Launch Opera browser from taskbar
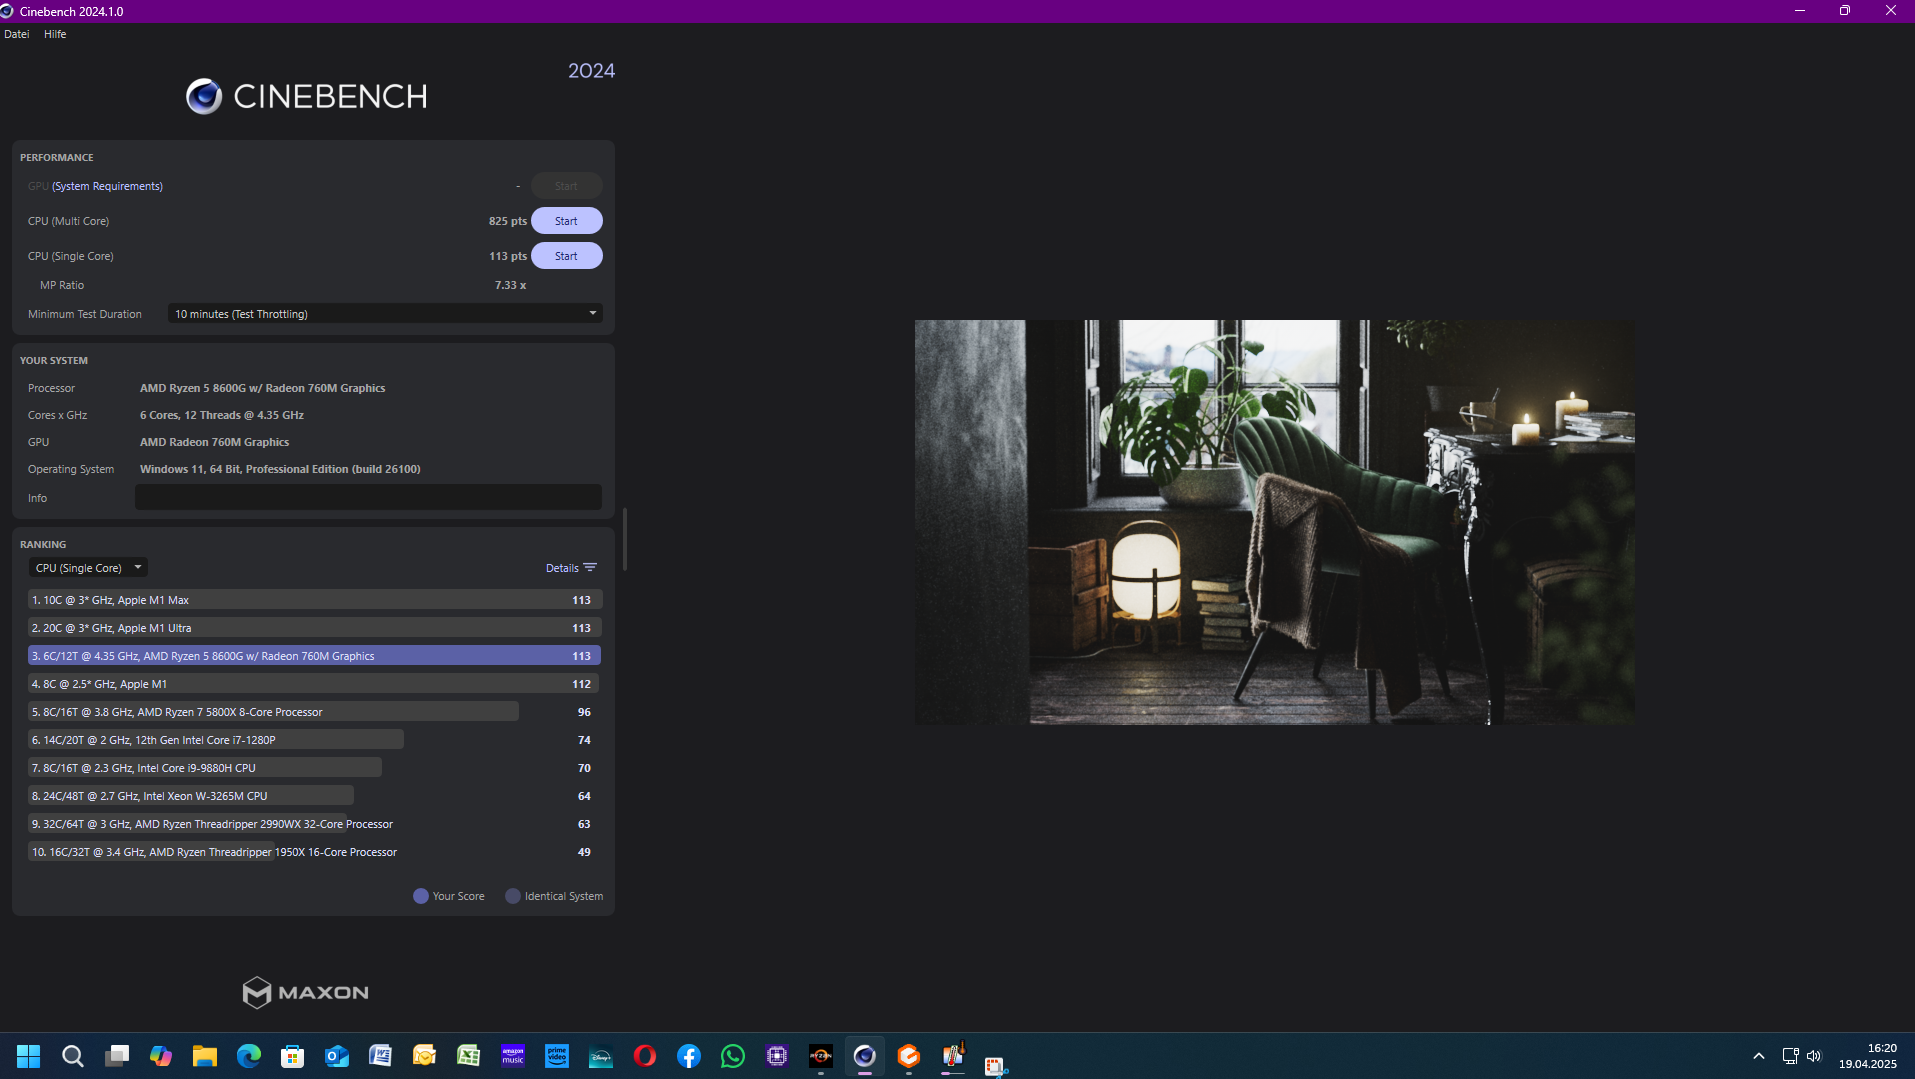The height and width of the screenshot is (1079, 1915). tap(645, 1056)
